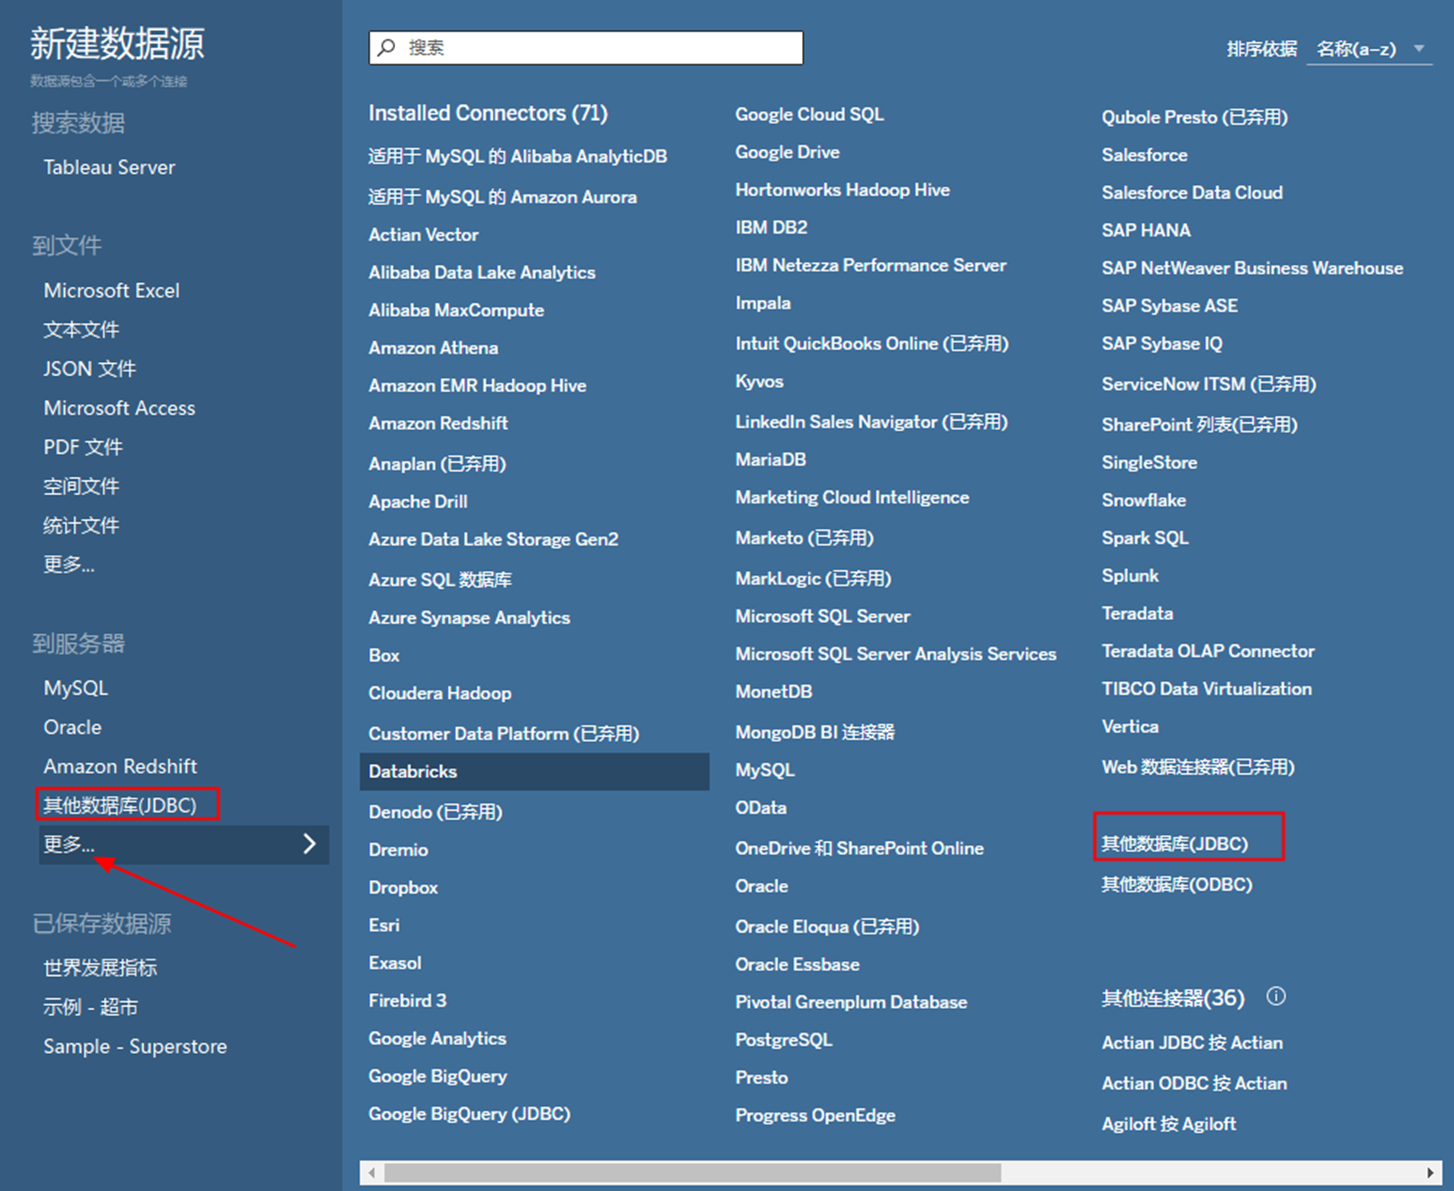This screenshot has height=1191, width=1454.
Task: Choose 空间文件 option
Action: (x=81, y=485)
